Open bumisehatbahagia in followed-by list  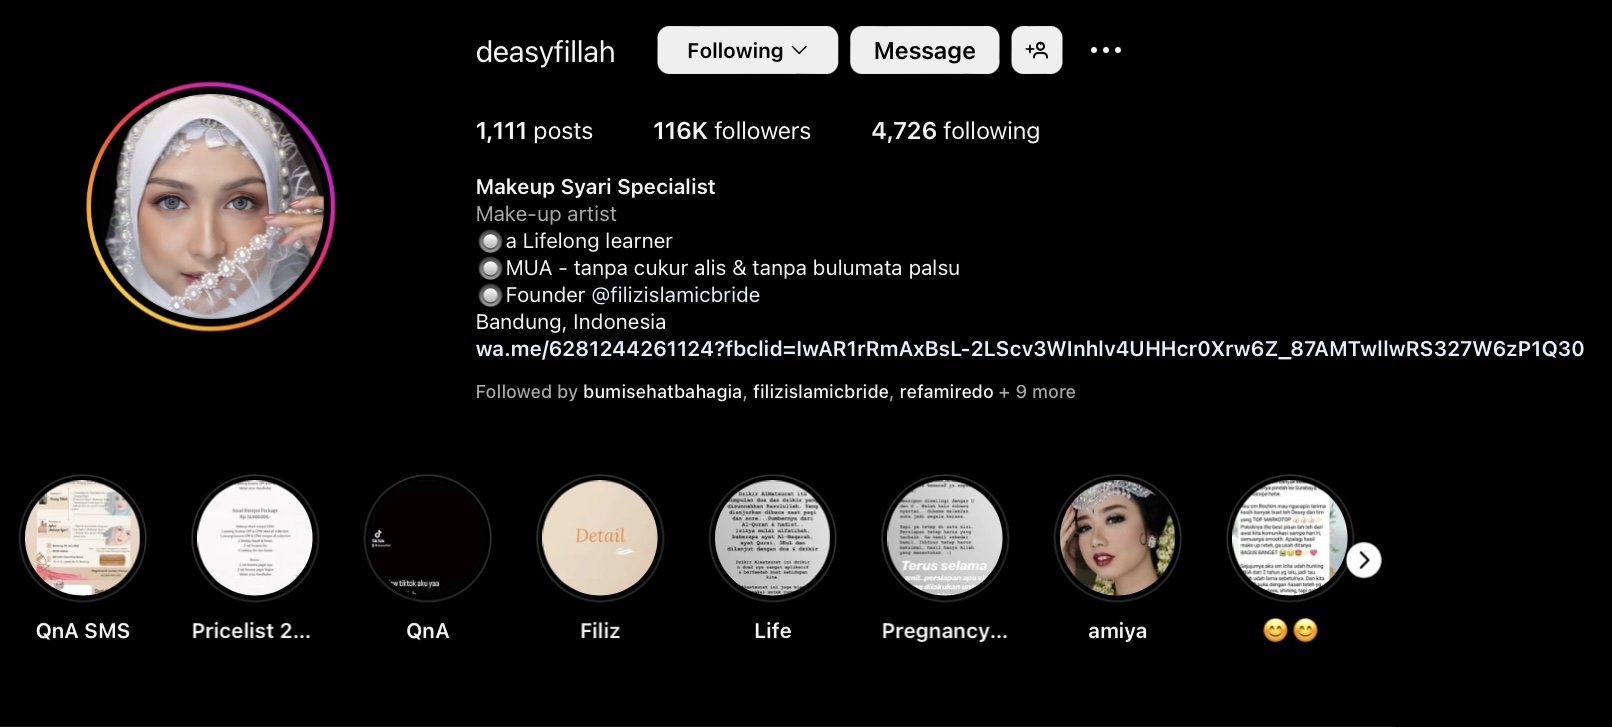[x=662, y=392]
